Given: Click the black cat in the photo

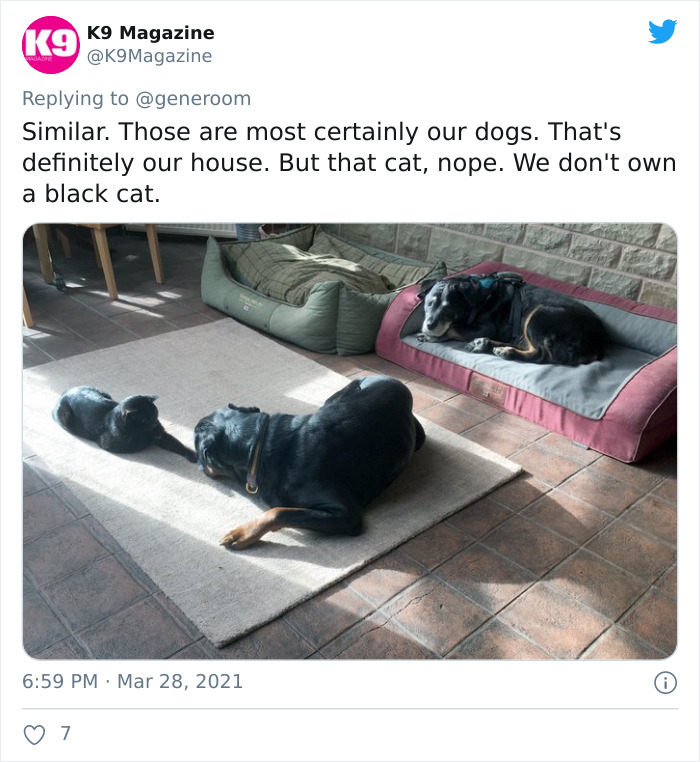Looking at the screenshot, I should pos(122,421).
